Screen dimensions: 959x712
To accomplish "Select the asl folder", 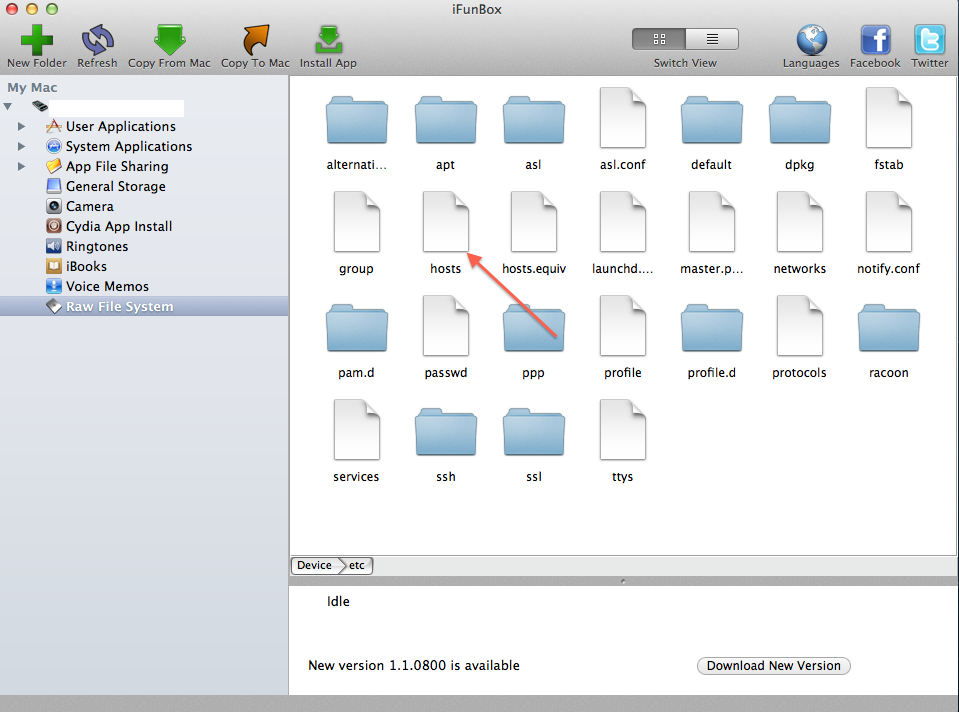I will pos(533,120).
